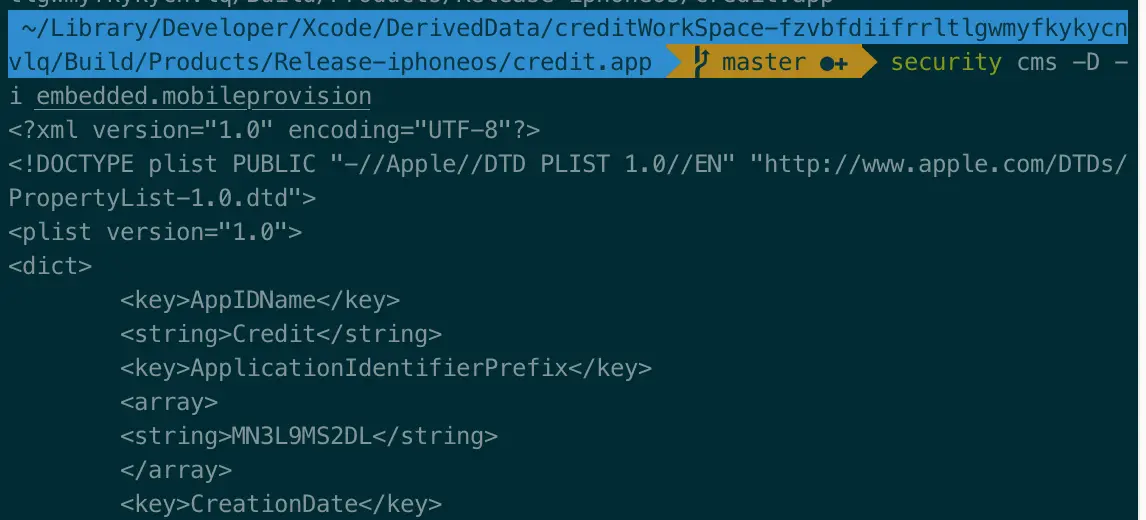Click the PropertyList-1.0.dtd text
This screenshot has height=520, width=1146.
coord(148,198)
